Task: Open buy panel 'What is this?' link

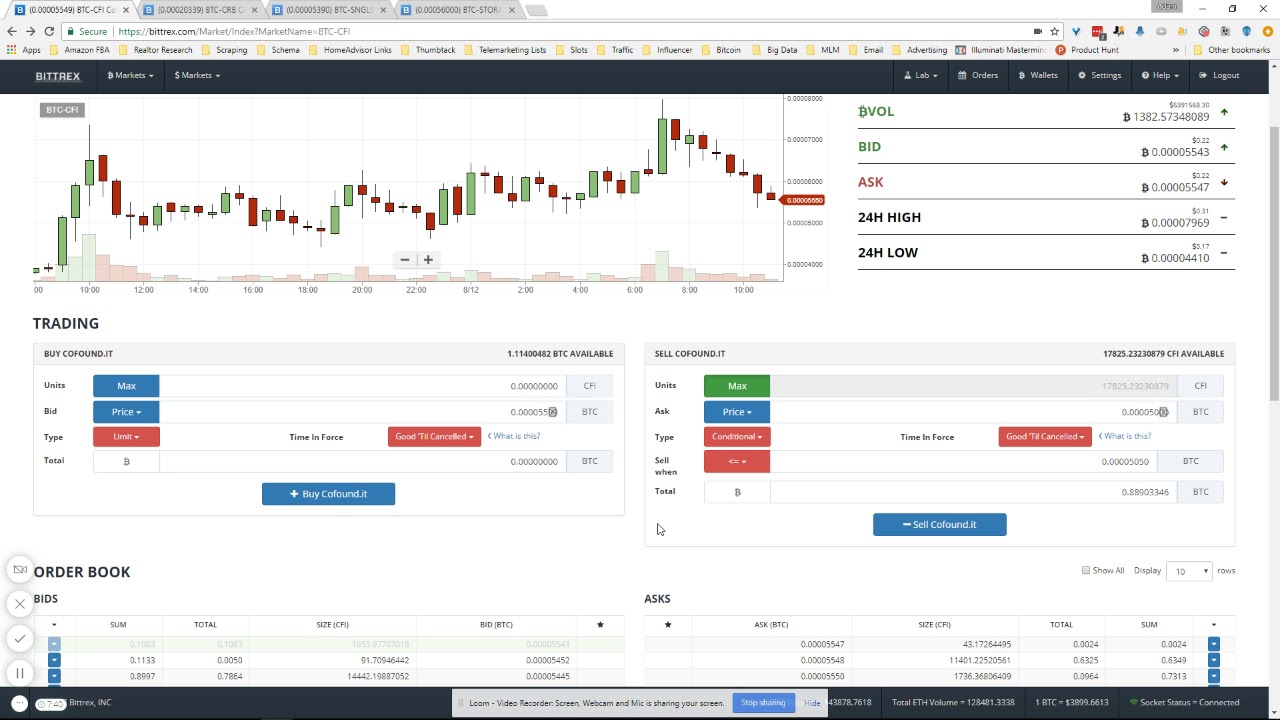Action: (x=514, y=436)
